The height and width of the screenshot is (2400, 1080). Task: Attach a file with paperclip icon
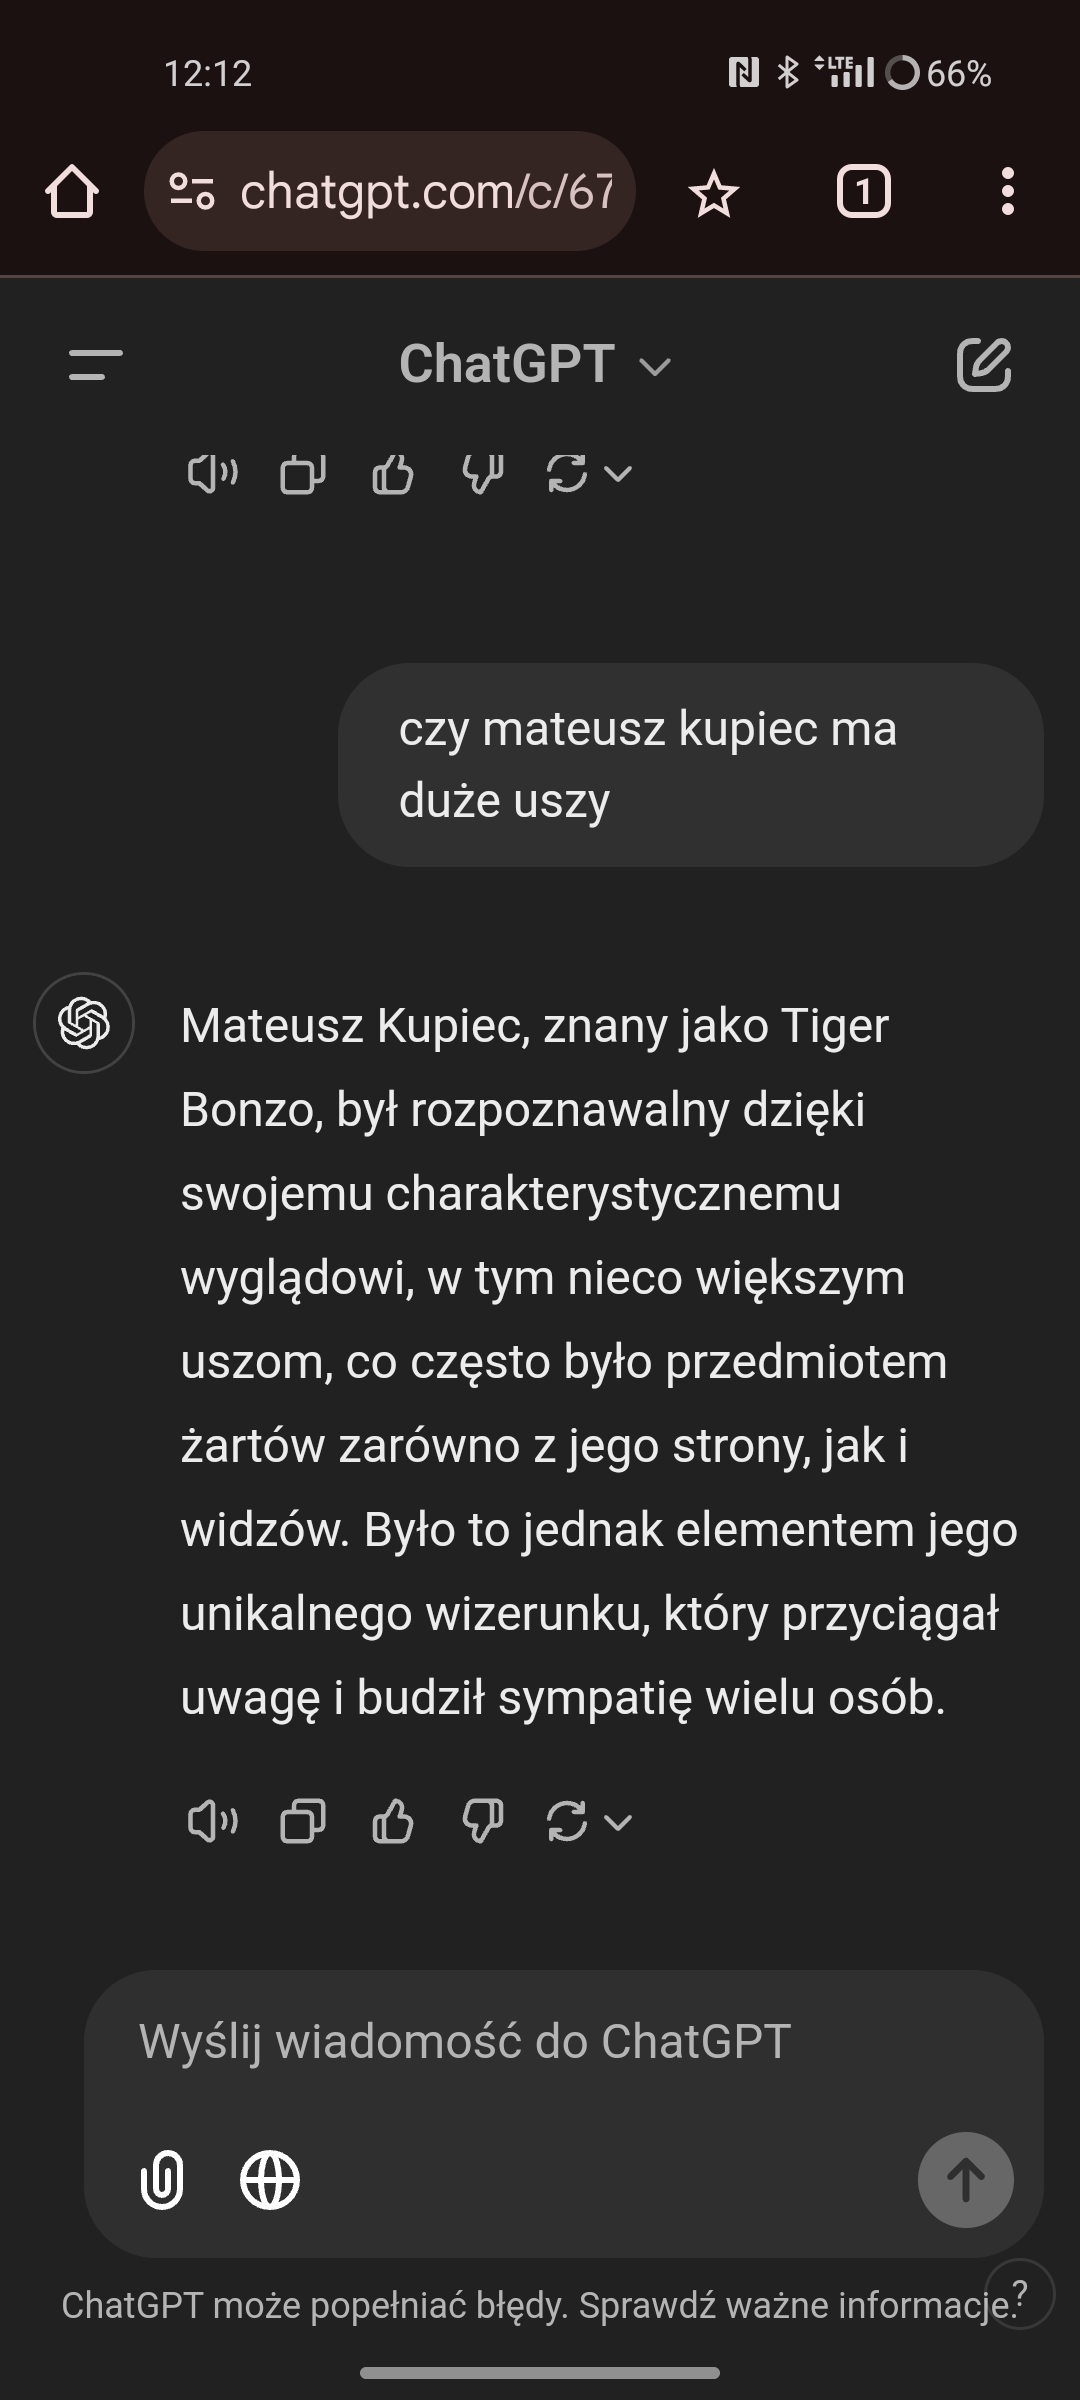pos(162,2179)
